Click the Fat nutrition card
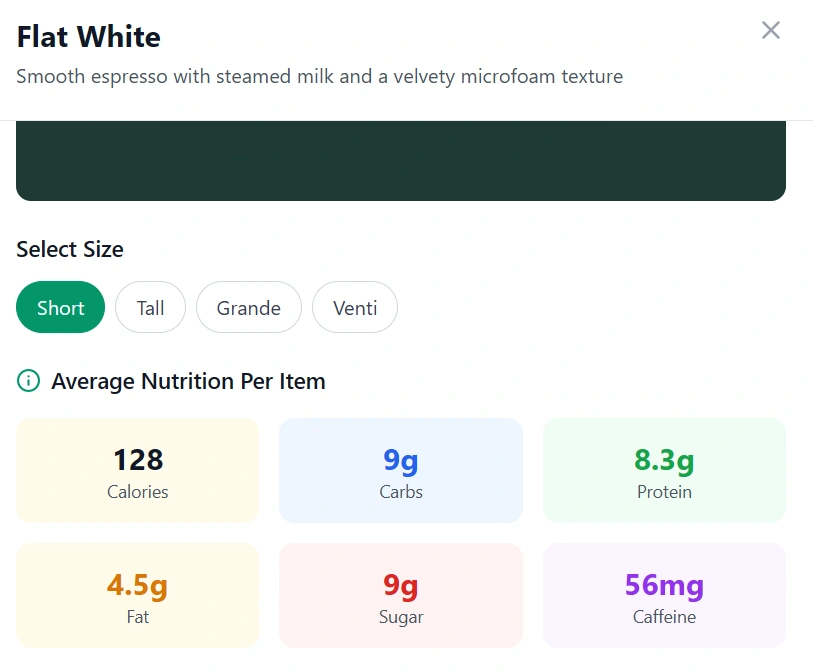 point(137,595)
